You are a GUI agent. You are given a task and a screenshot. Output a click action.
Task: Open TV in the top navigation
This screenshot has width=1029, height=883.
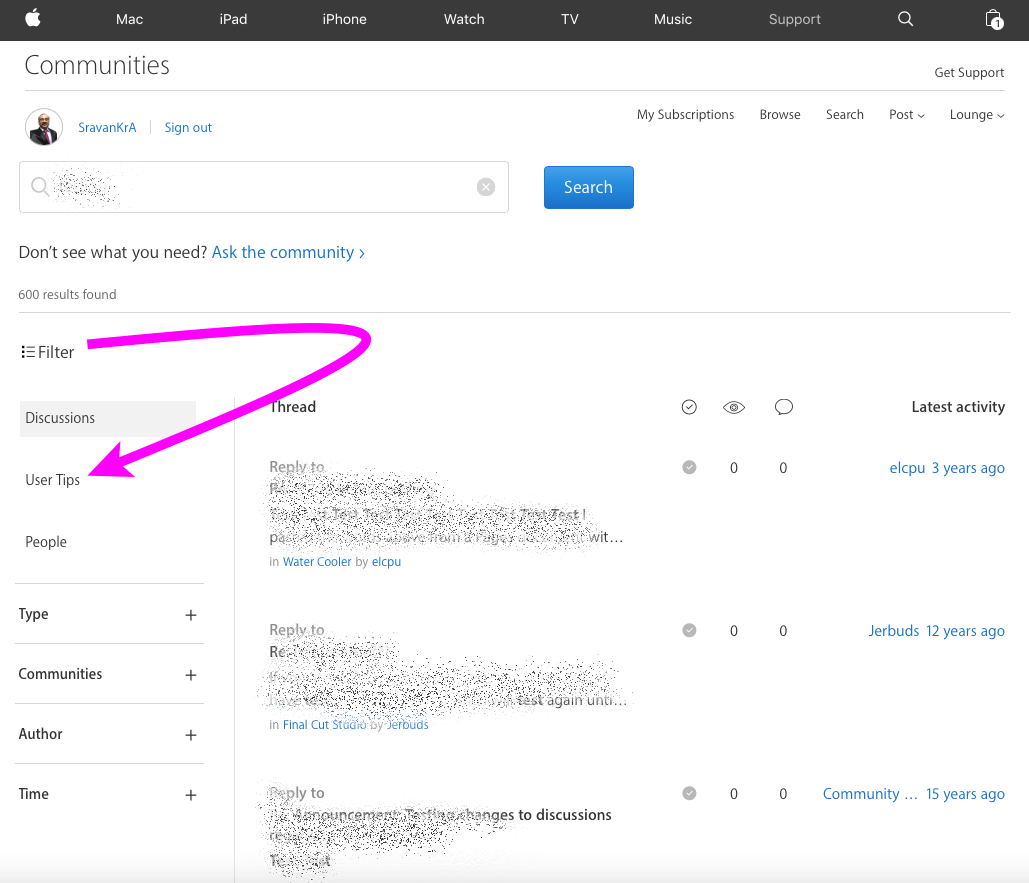[x=570, y=19]
